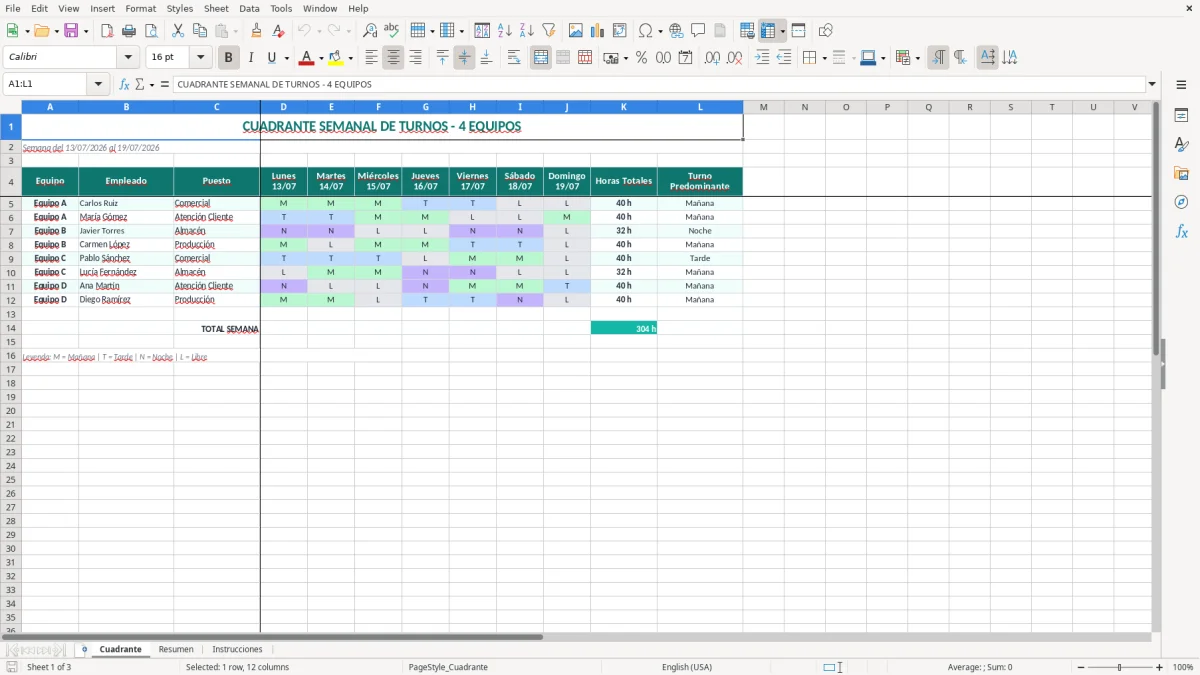Click the Spelling check icon
1200x675 pixels.
click(x=391, y=31)
